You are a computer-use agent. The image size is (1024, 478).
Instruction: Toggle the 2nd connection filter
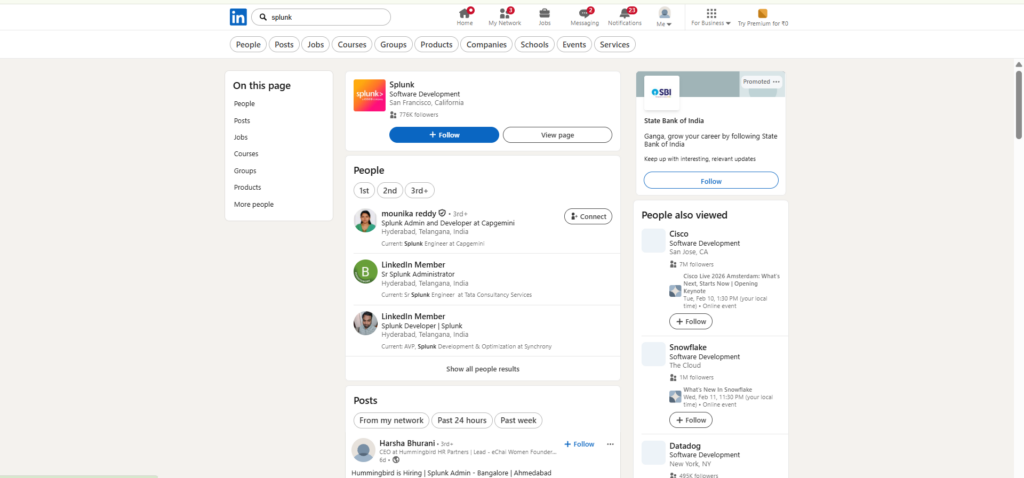tap(390, 190)
